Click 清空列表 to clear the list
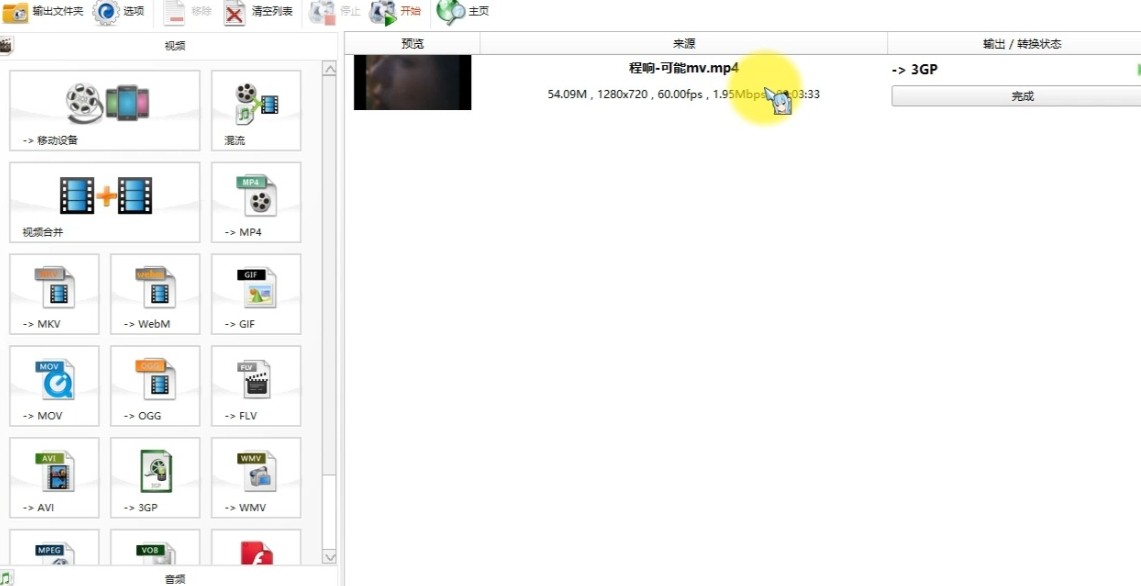 coord(259,12)
